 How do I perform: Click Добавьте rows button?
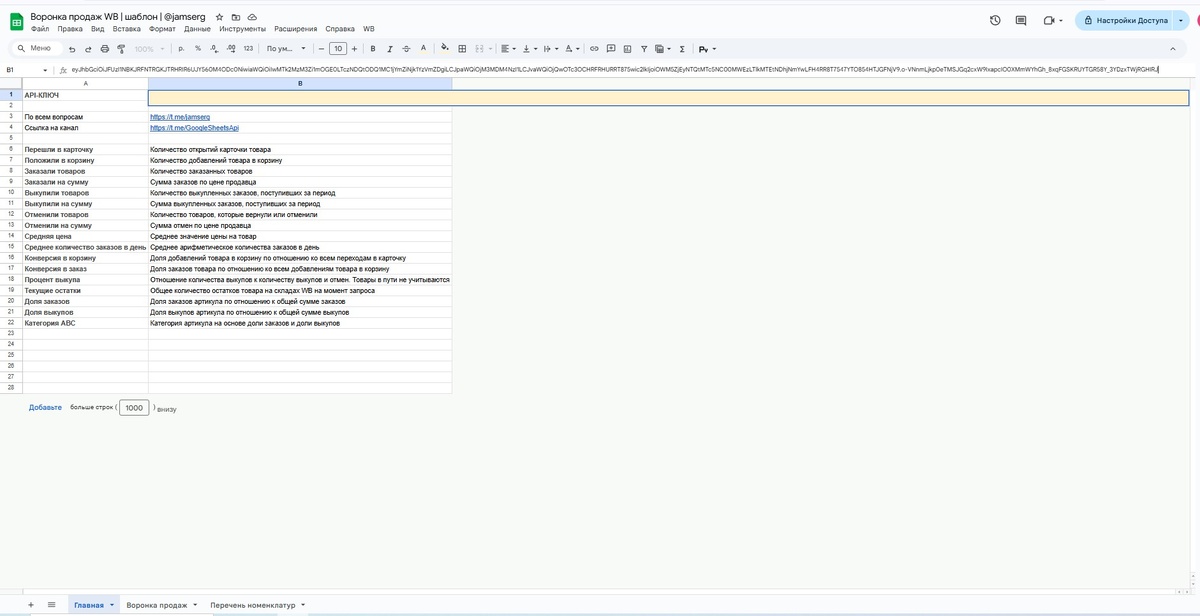click(x=45, y=408)
